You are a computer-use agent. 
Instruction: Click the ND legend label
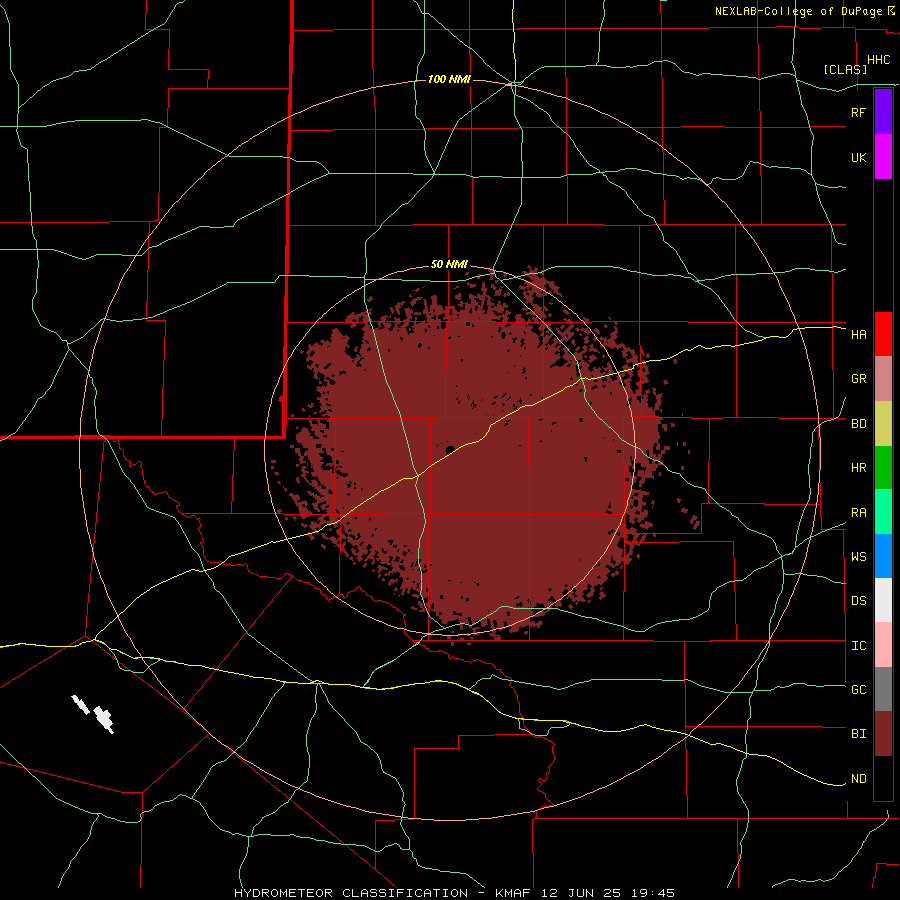coord(858,779)
